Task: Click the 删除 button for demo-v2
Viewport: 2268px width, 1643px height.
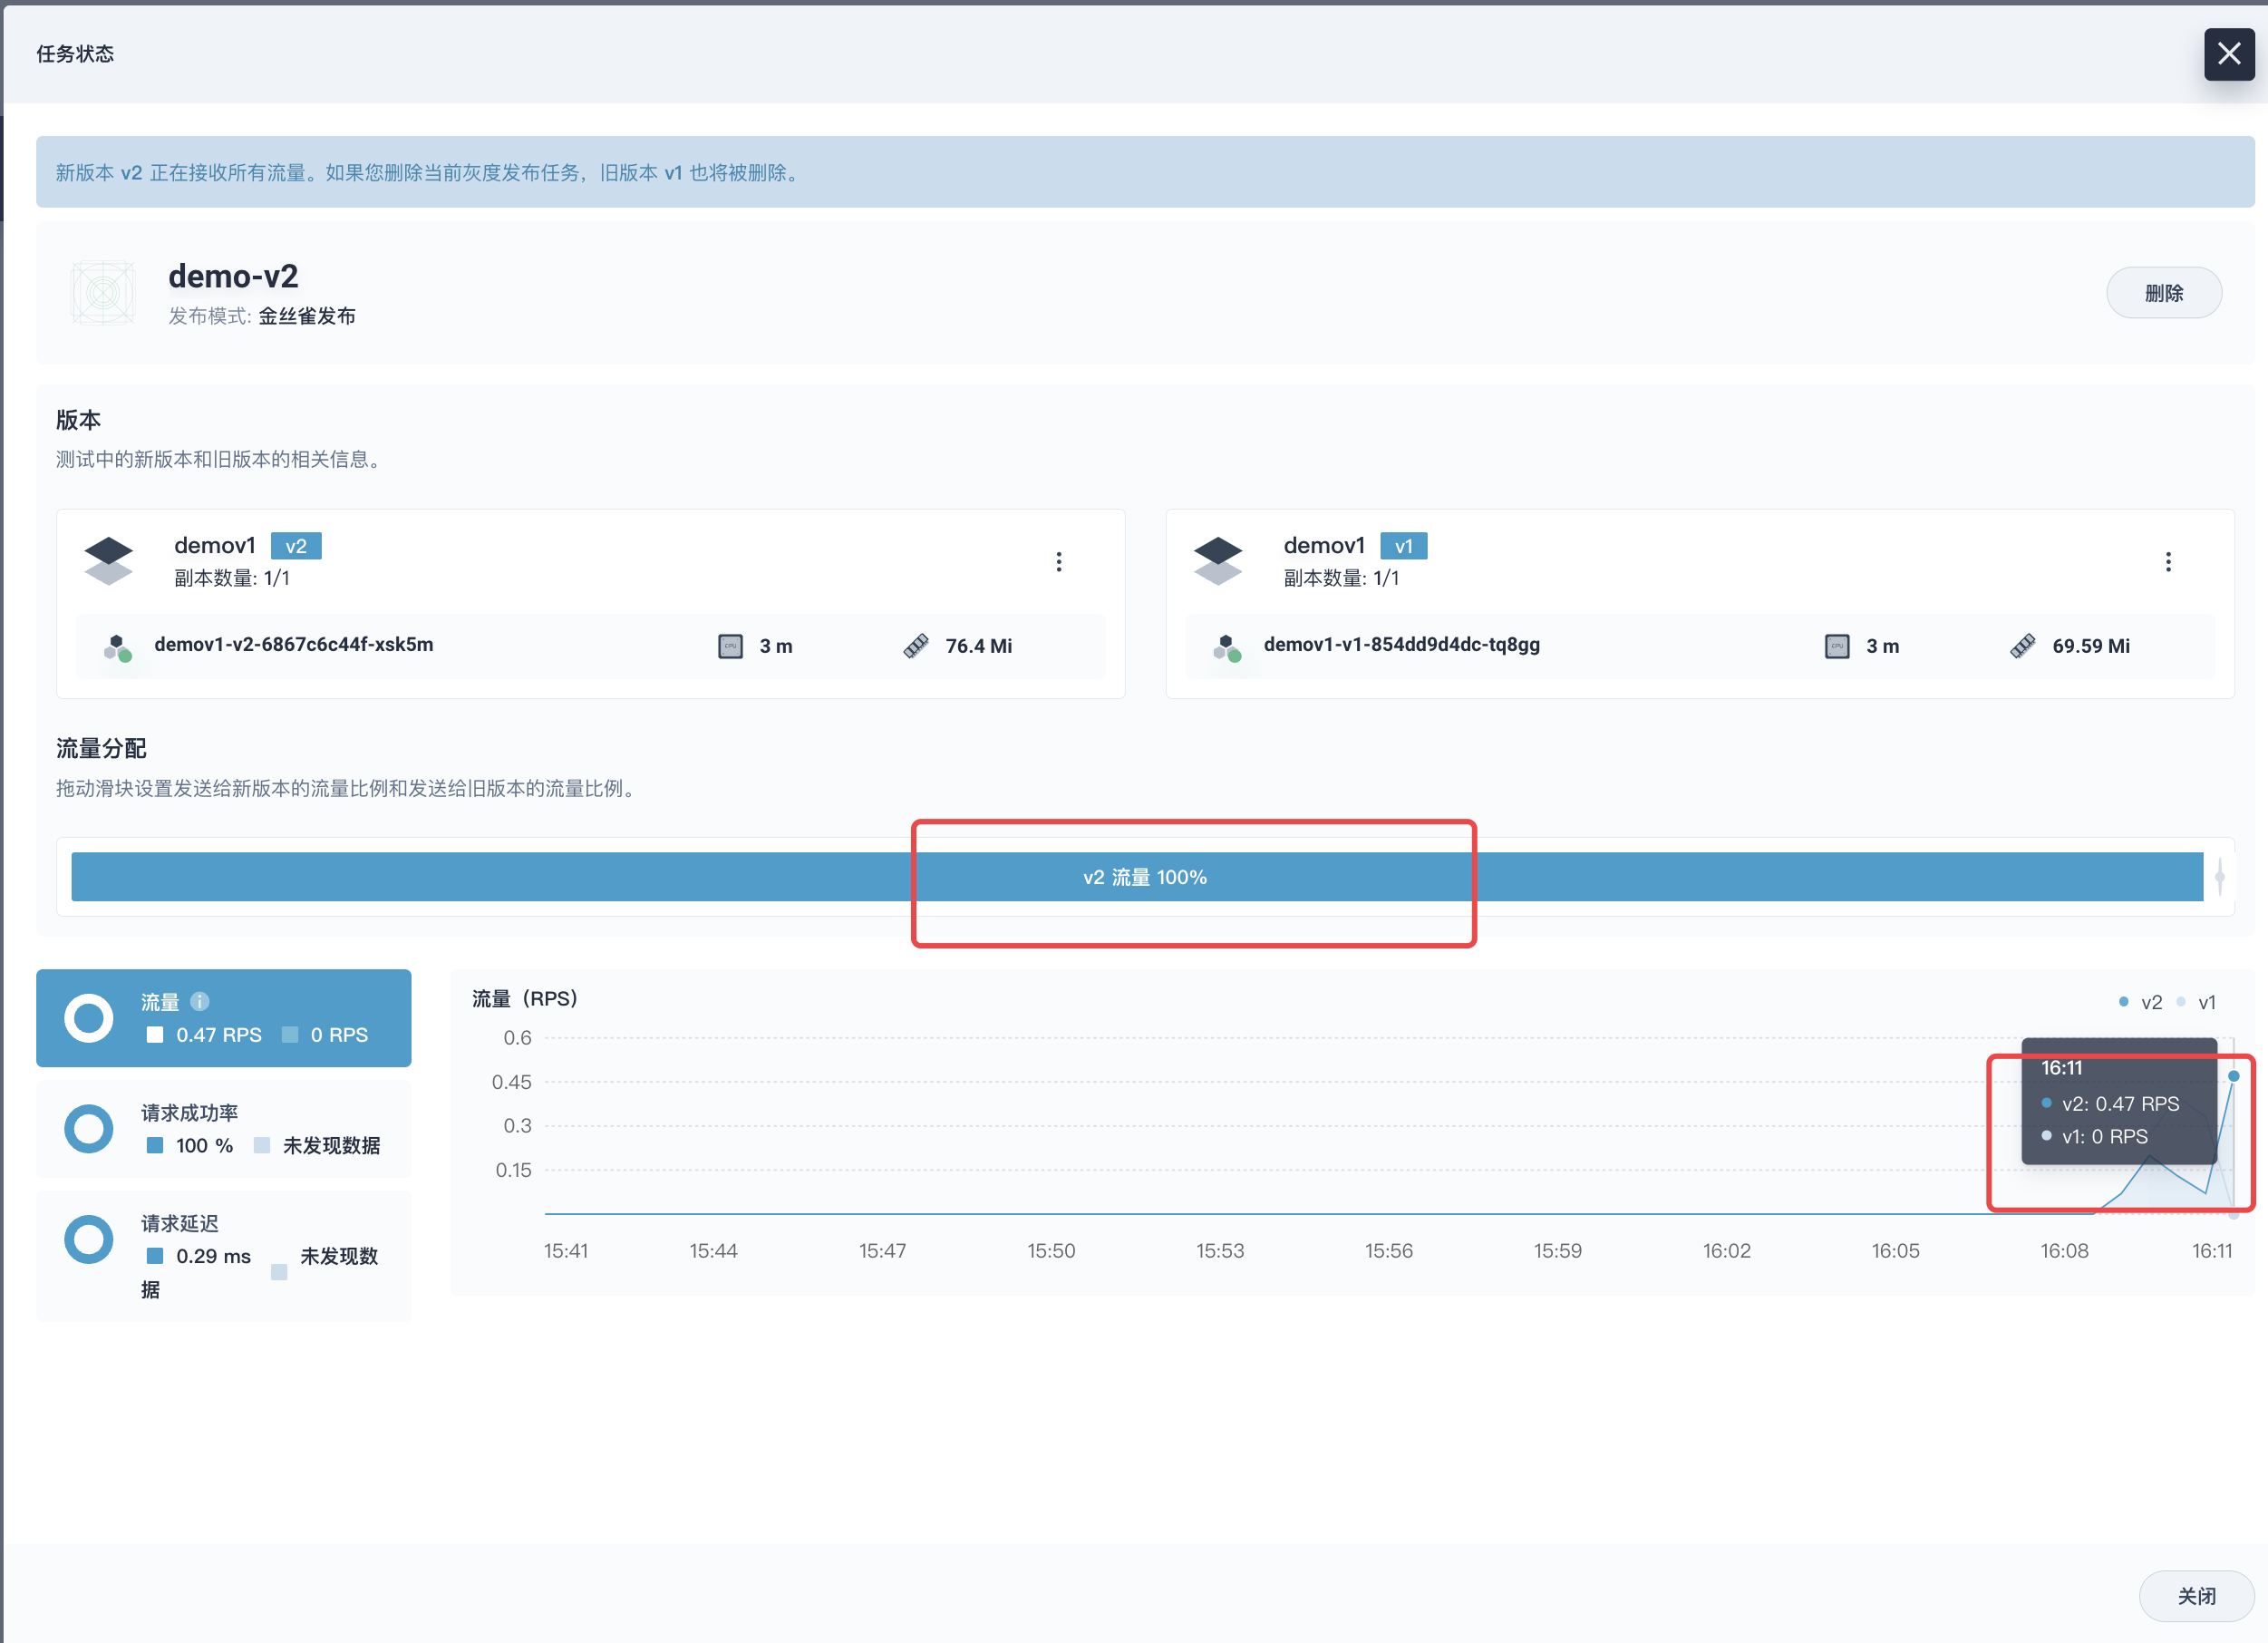Action: click(x=2163, y=293)
